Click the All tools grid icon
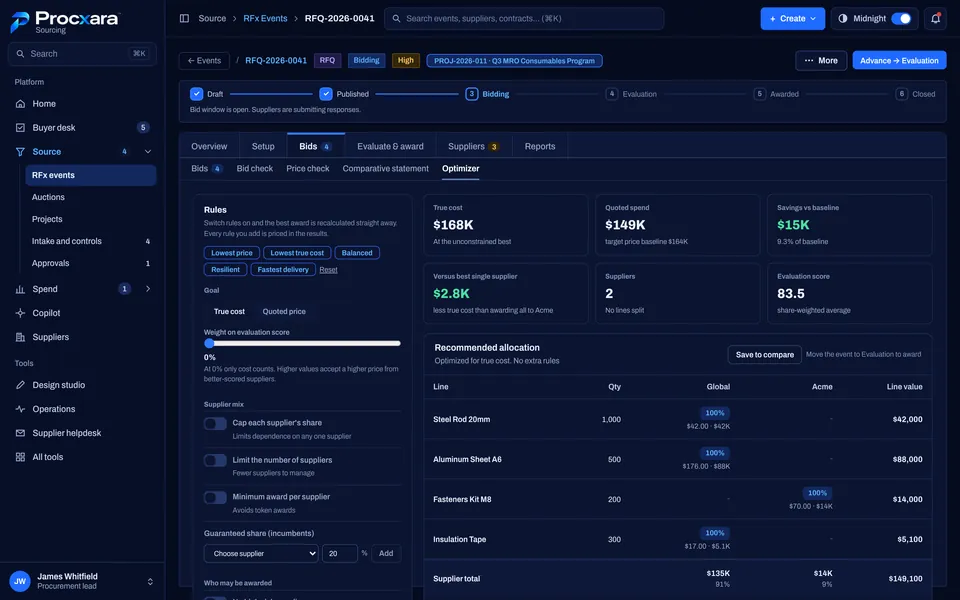 (x=20, y=457)
